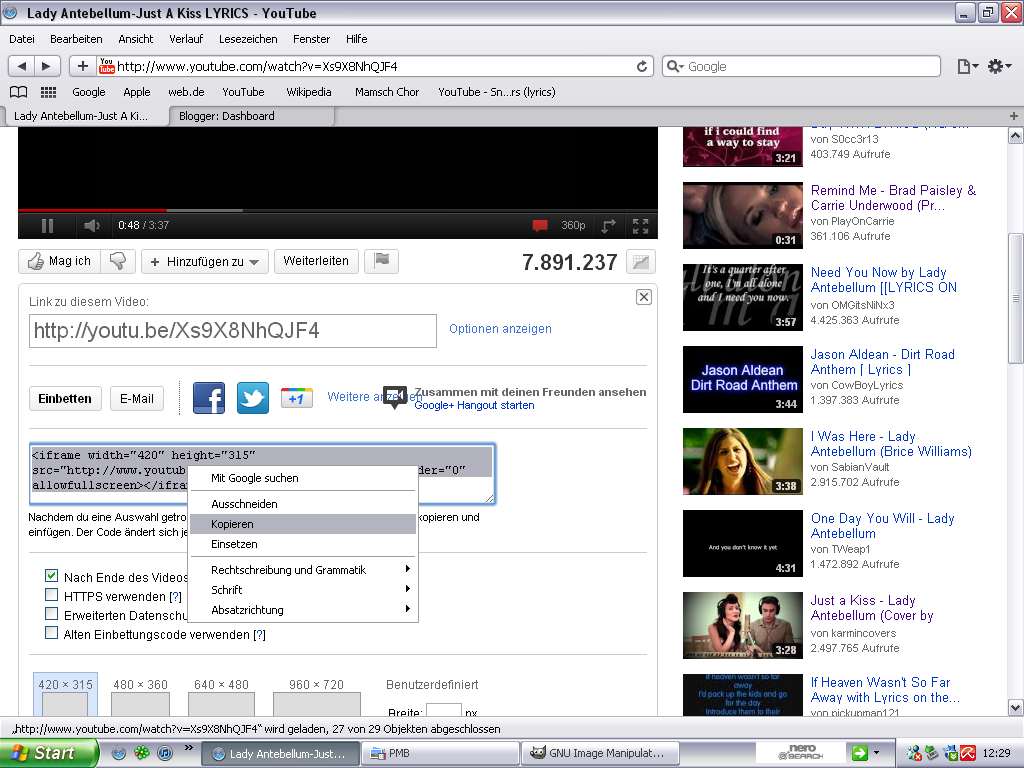
Task: Expand the Schrift submenu
Action: [303, 590]
